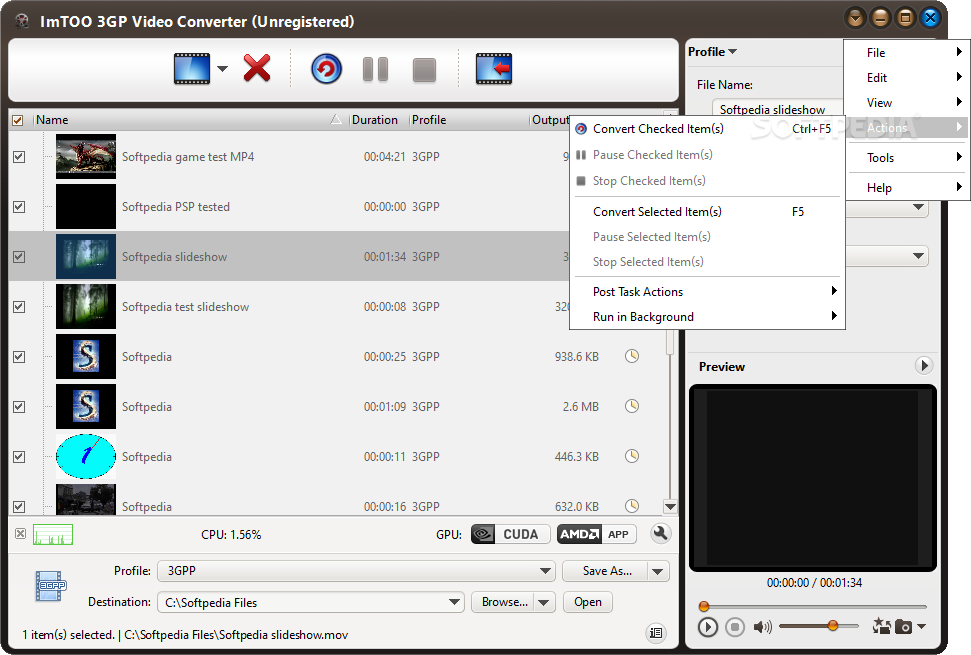This screenshot has width=971, height=655.
Task: Uncheck Softpedia test slideshow item
Action: [x=19, y=306]
